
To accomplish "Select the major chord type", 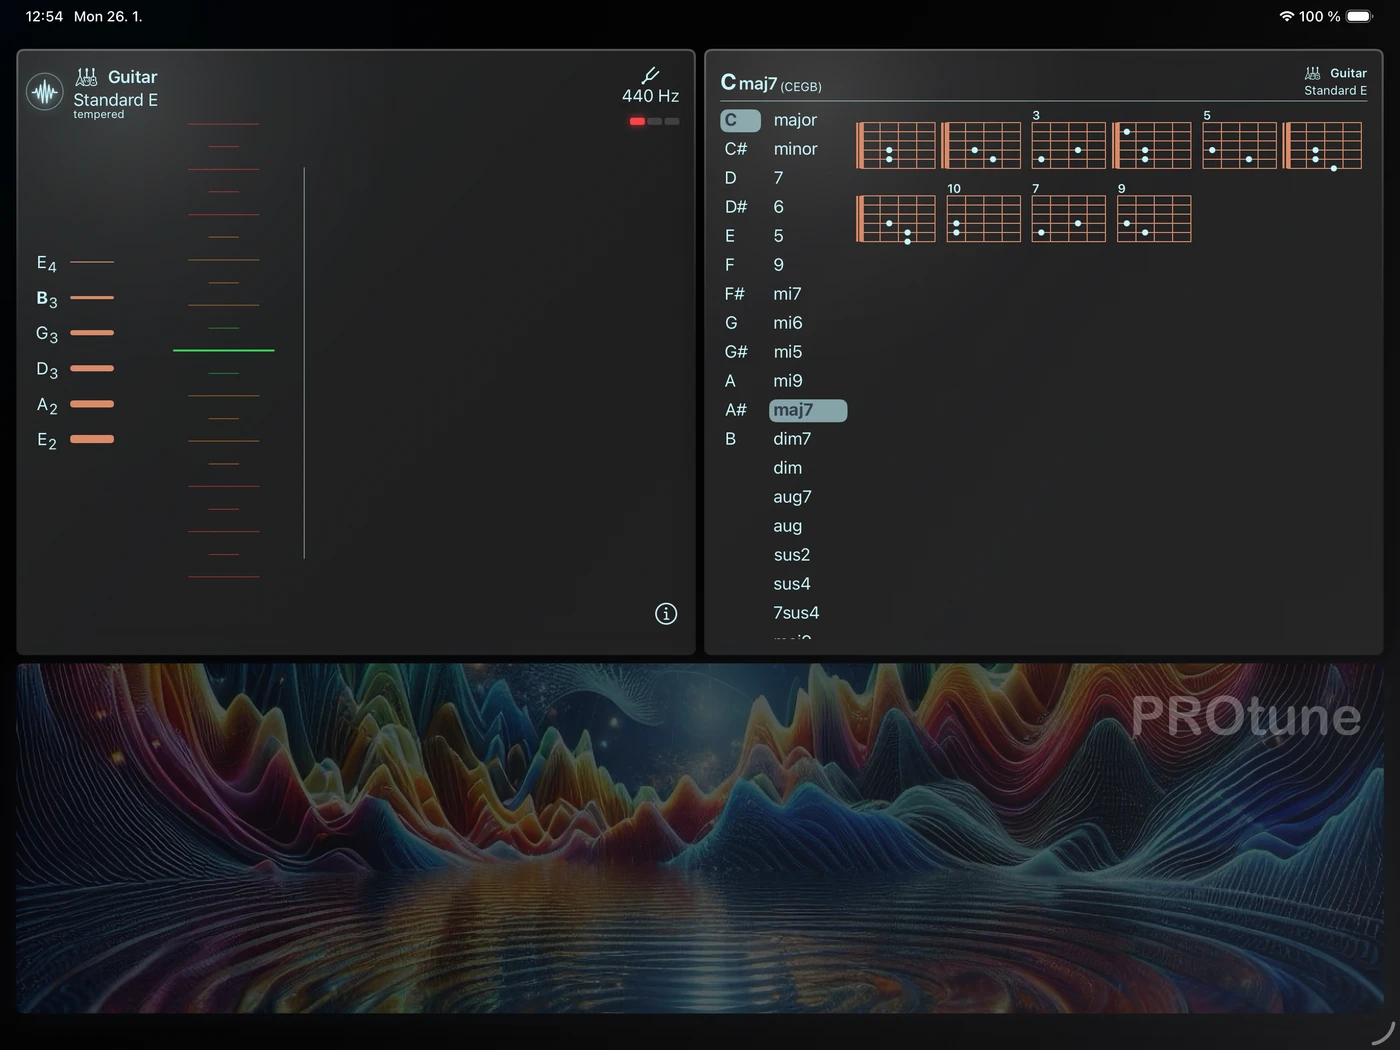I will point(795,120).
